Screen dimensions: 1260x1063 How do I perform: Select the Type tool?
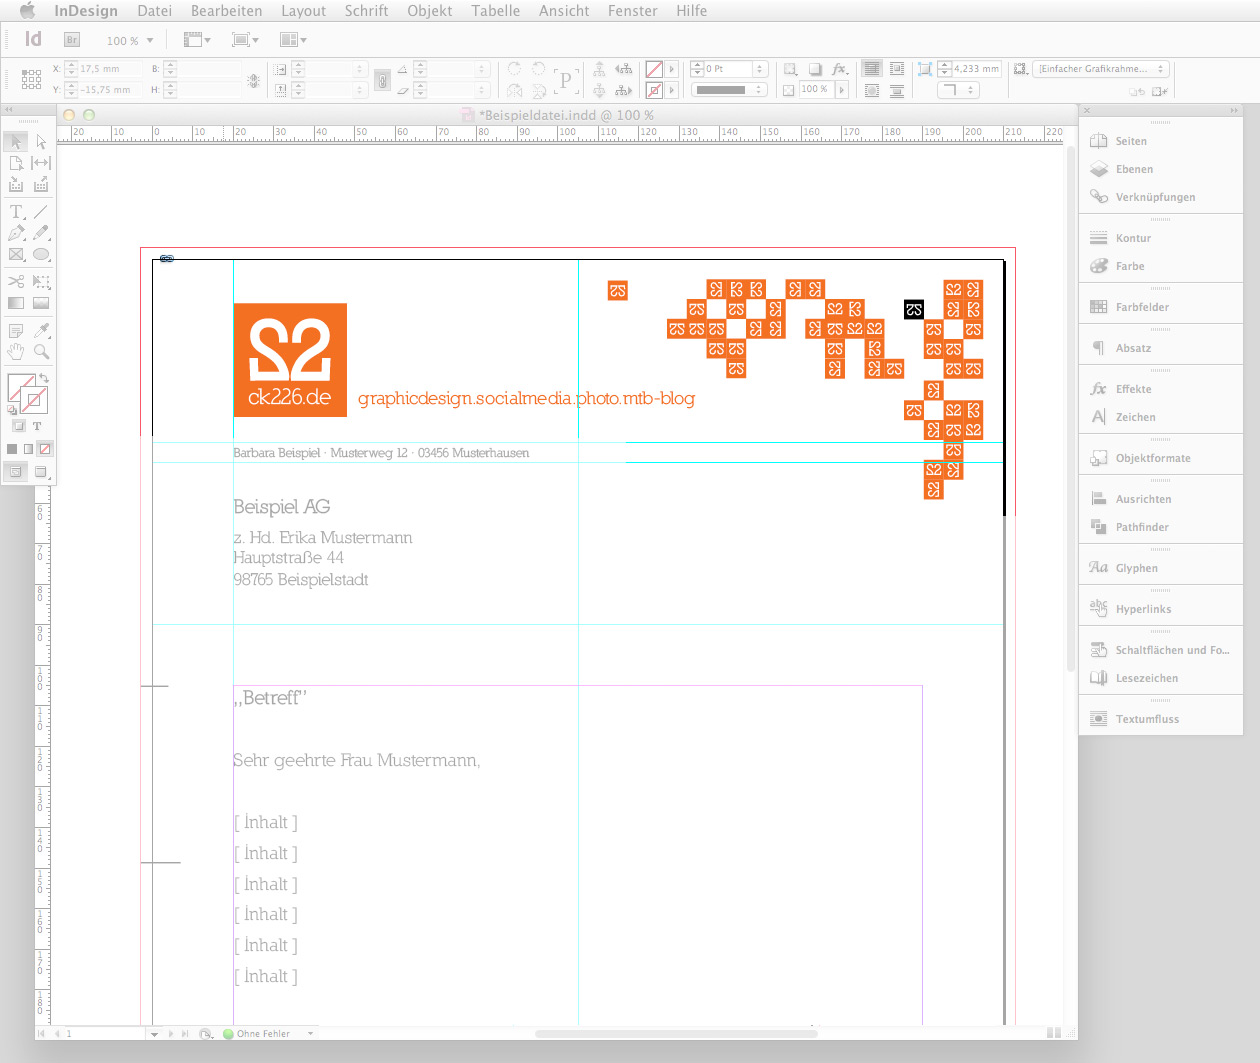tap(15, 211)
